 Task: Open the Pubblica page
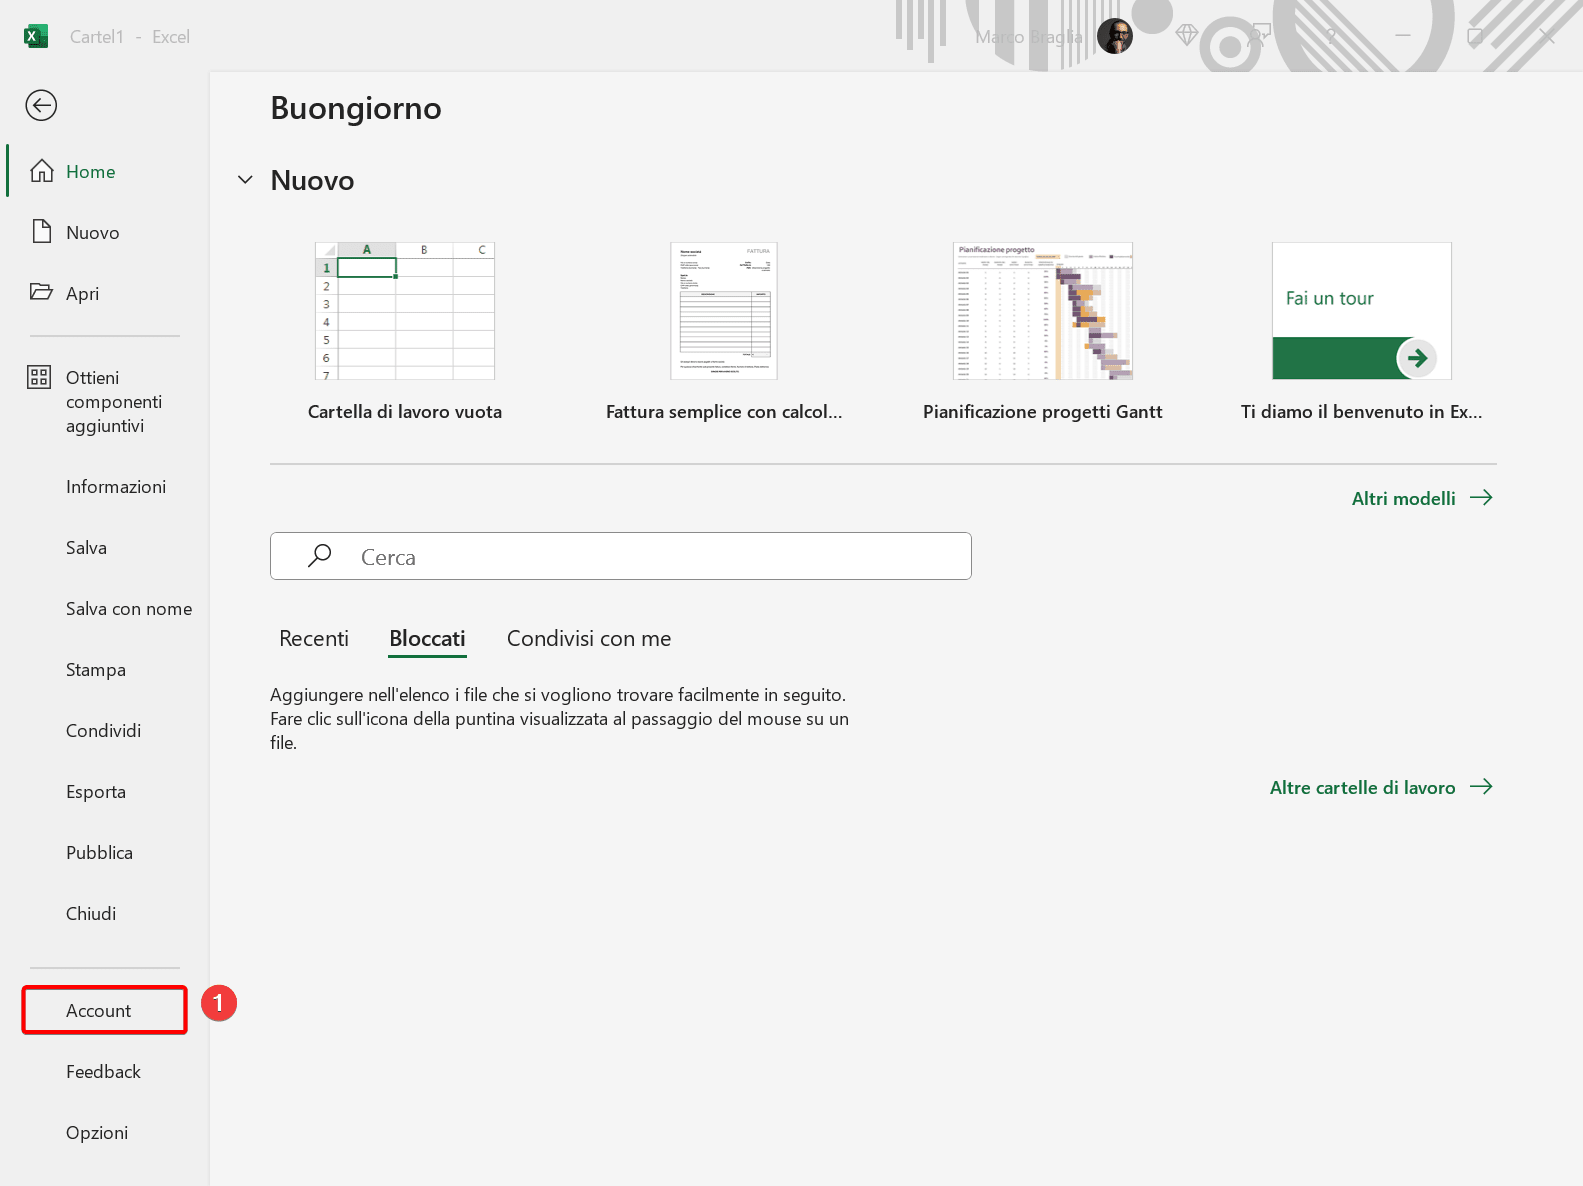[x=99, y=853]
